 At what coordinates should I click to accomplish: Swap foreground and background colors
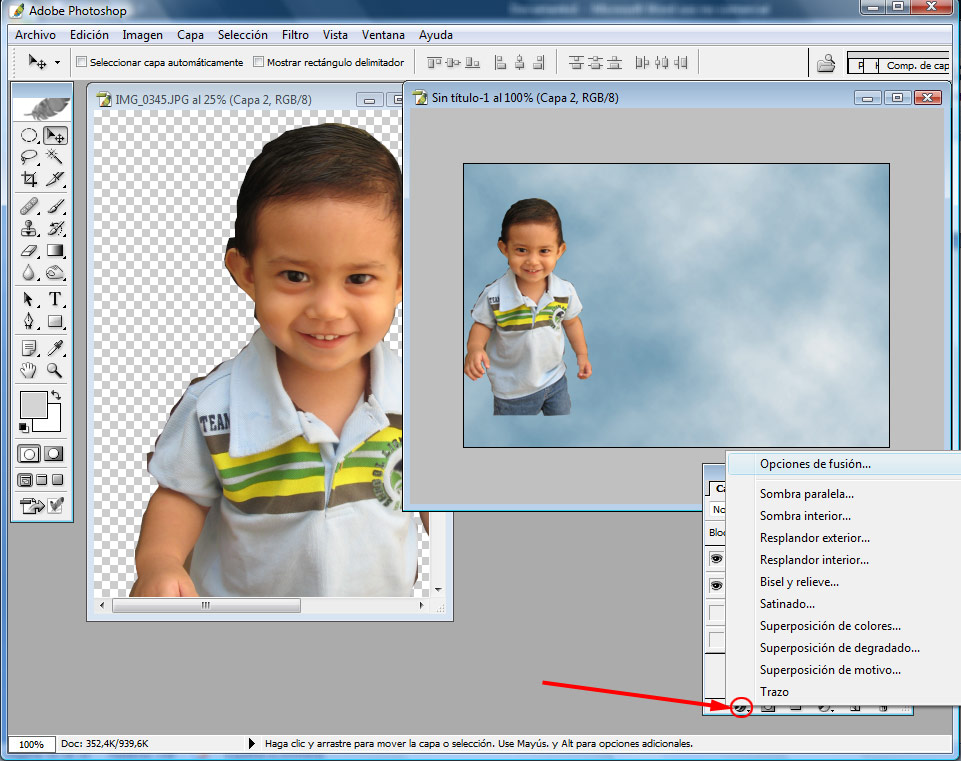click(x=56, y=395)
